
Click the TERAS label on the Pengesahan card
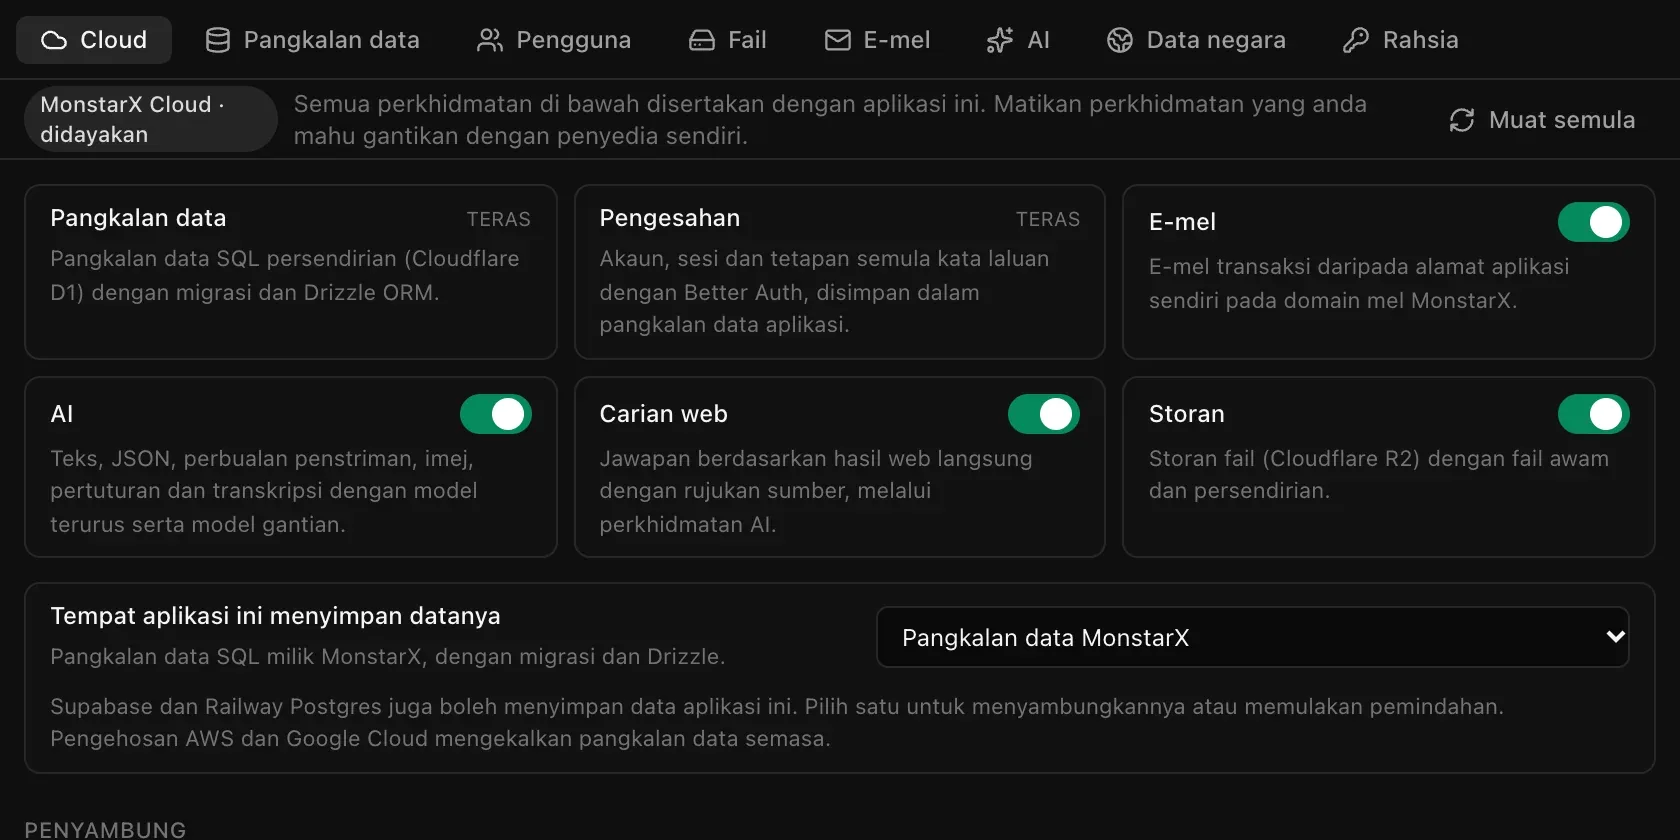1048,219
